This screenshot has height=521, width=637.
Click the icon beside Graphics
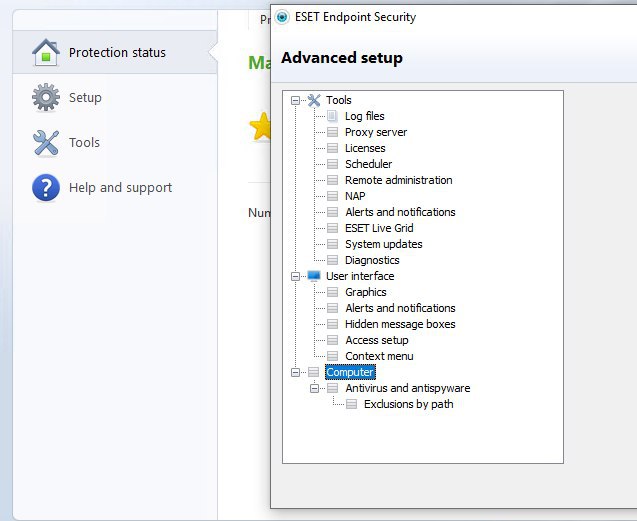pos(332,292)
